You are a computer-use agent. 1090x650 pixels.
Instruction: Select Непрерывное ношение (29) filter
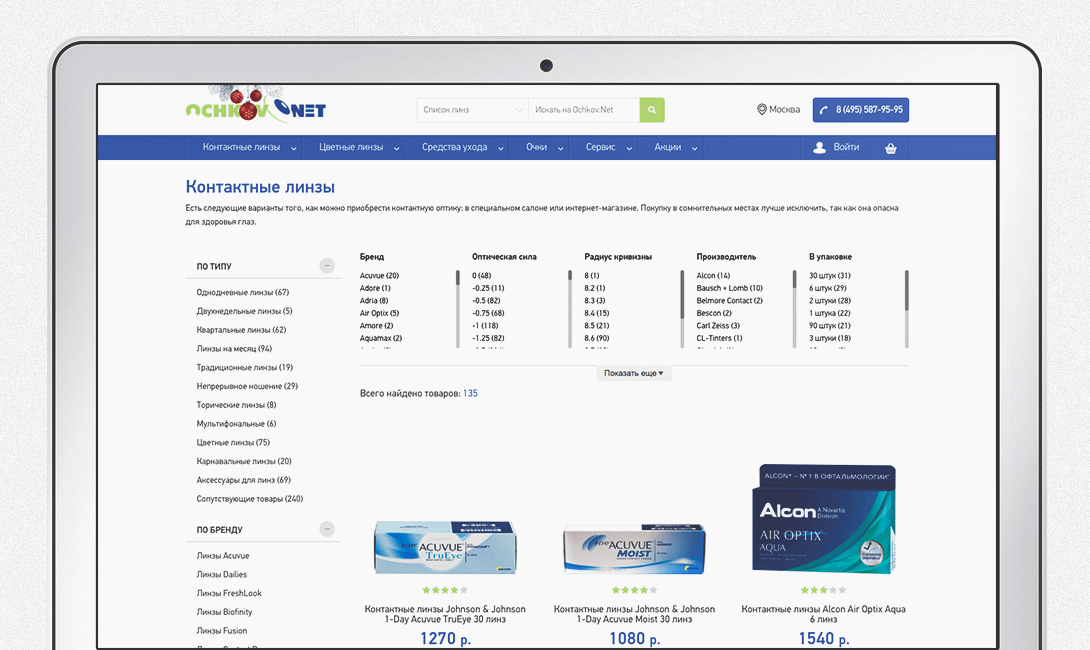(x=247, y=387)
